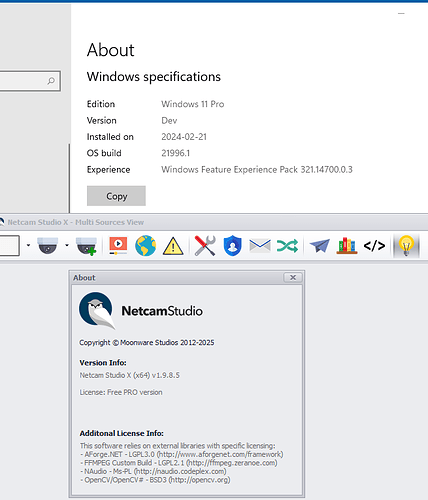Click the empty box at toolbar left
Screen dimensions: 428x500
pos(9,246)
